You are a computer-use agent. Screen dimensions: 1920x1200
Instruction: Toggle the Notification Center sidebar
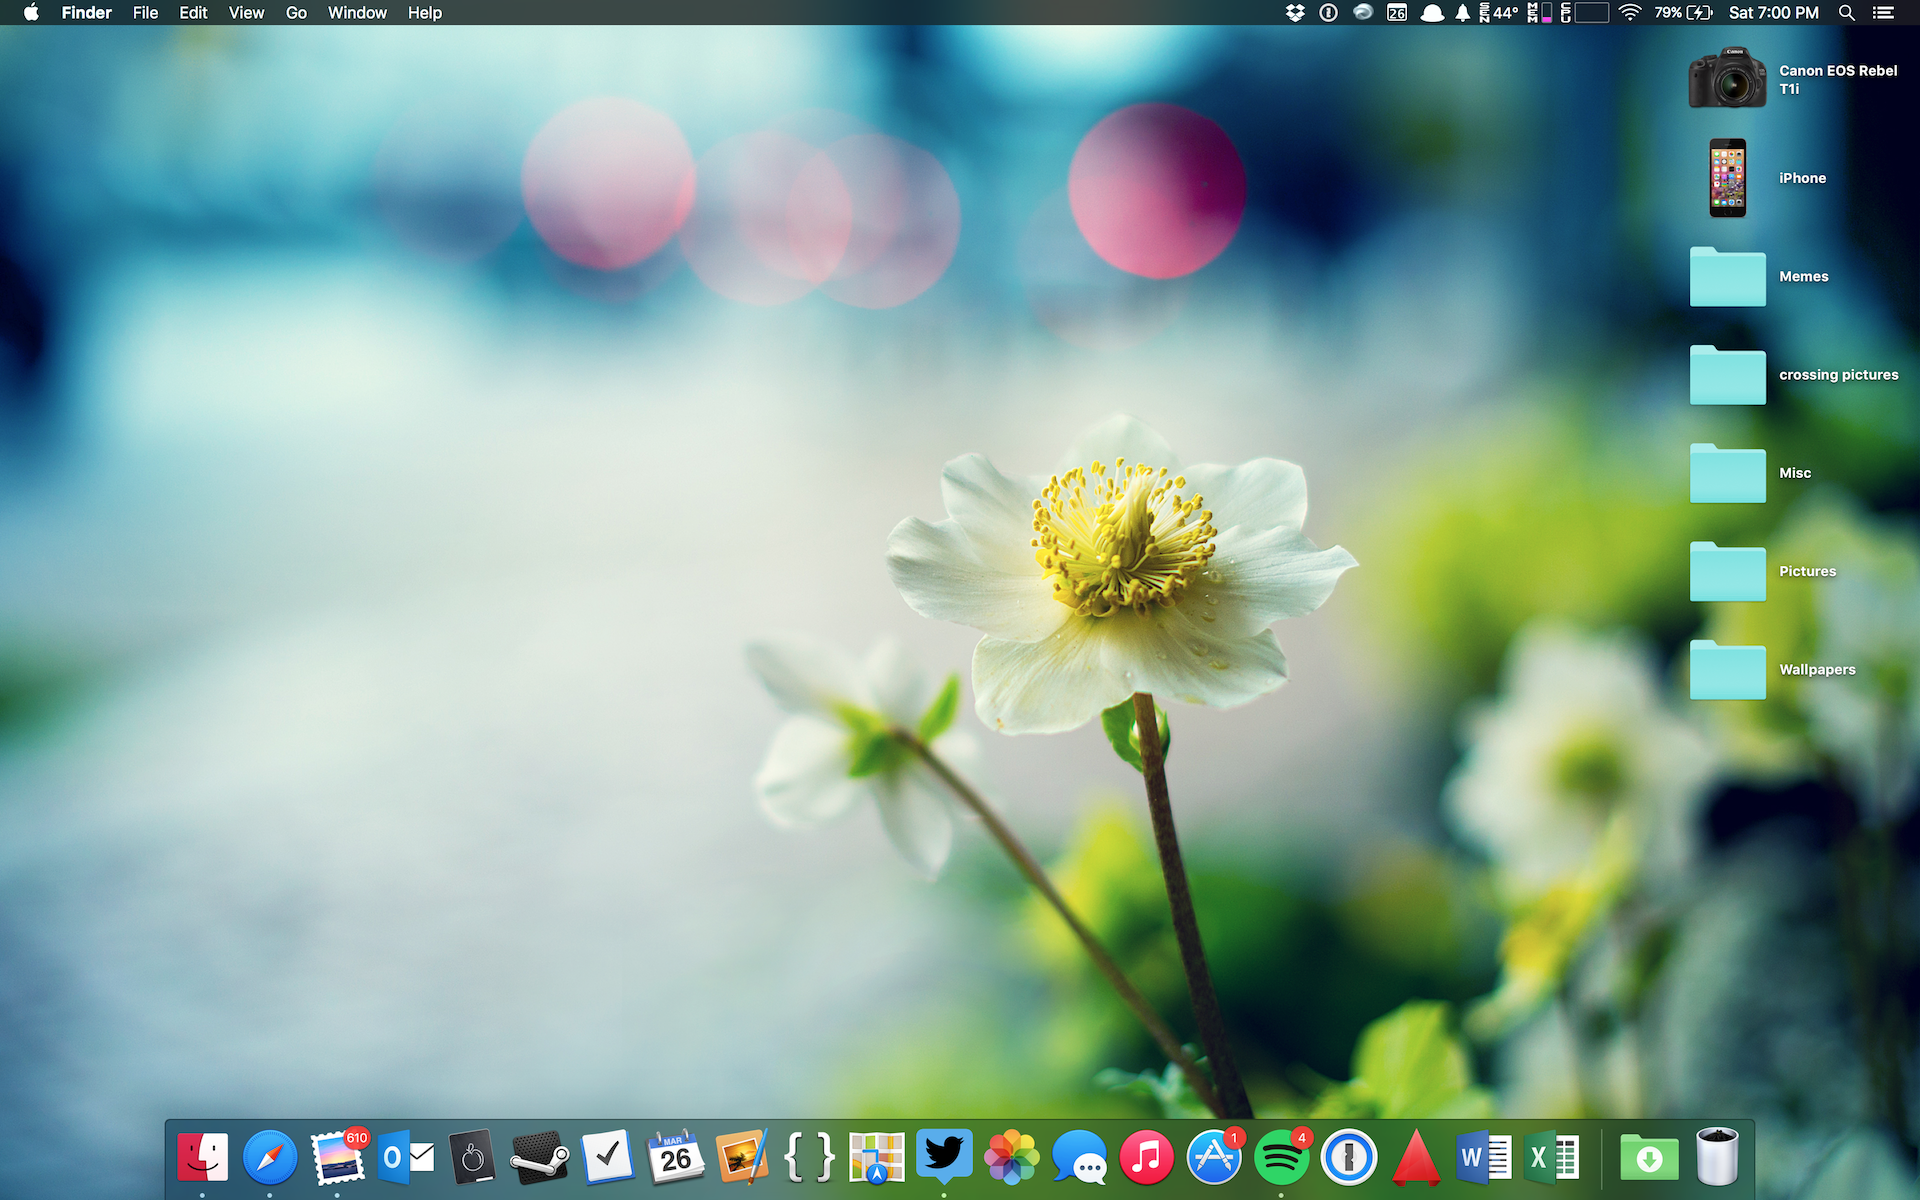1883,13
